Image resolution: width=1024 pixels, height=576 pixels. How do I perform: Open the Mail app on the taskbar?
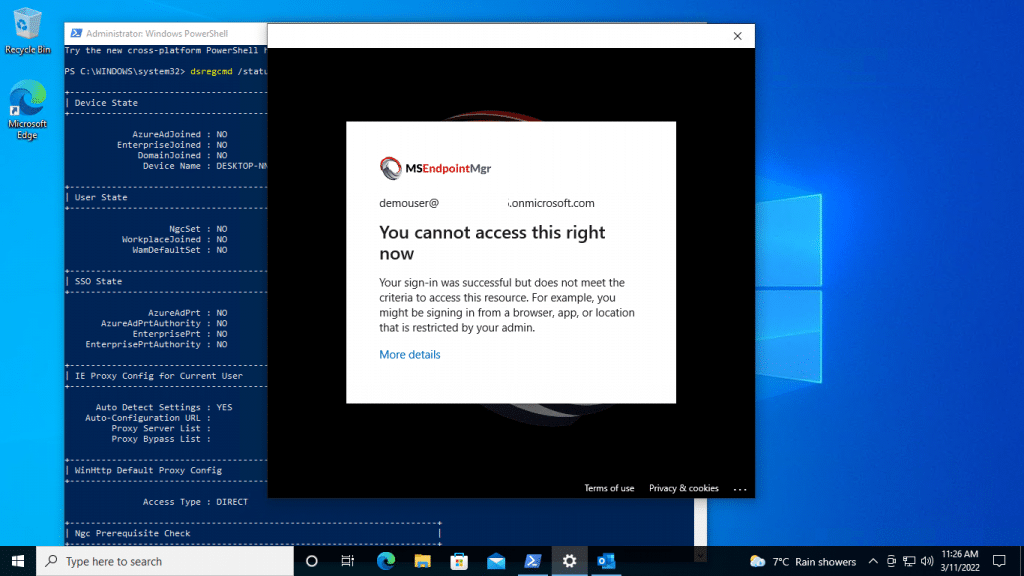pos(496,561)
